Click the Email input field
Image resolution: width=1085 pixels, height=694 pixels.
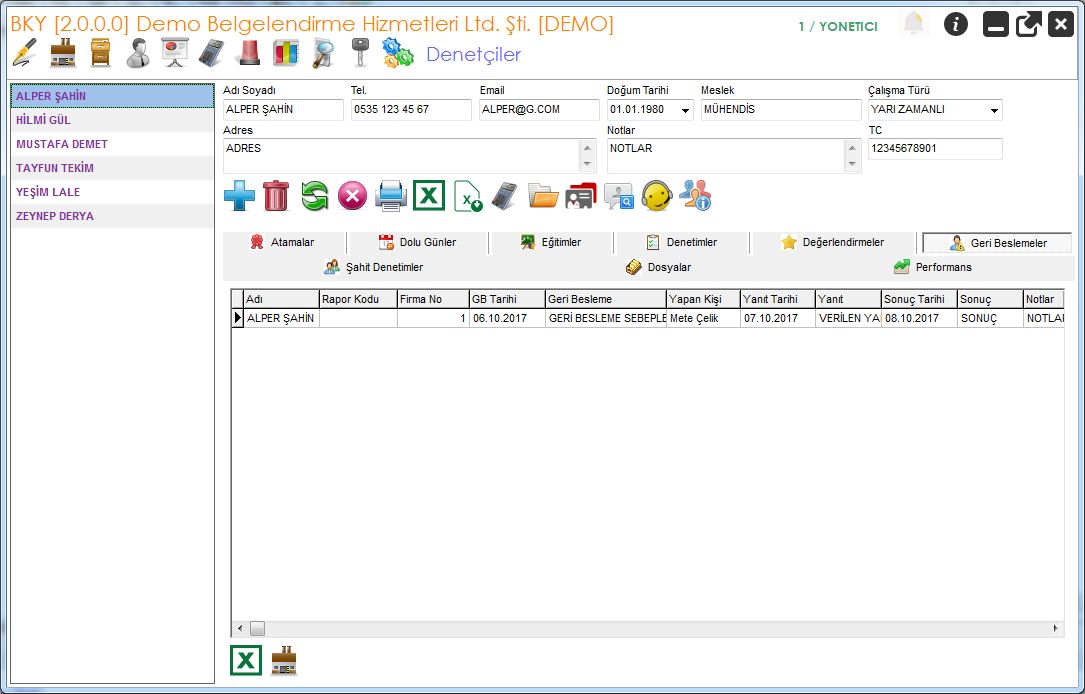click(x=539, y=109)
